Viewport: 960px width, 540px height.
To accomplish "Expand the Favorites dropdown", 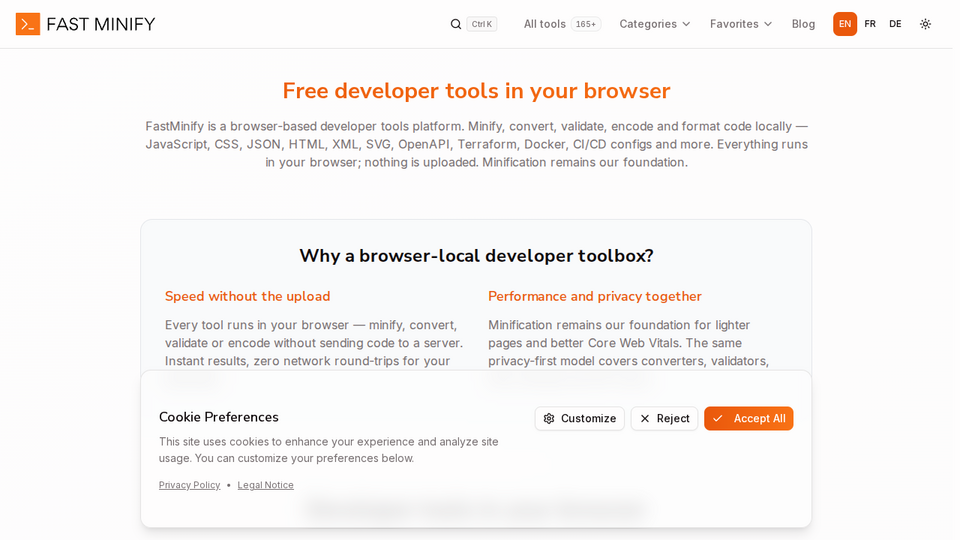I will click(x=741, y=24).
